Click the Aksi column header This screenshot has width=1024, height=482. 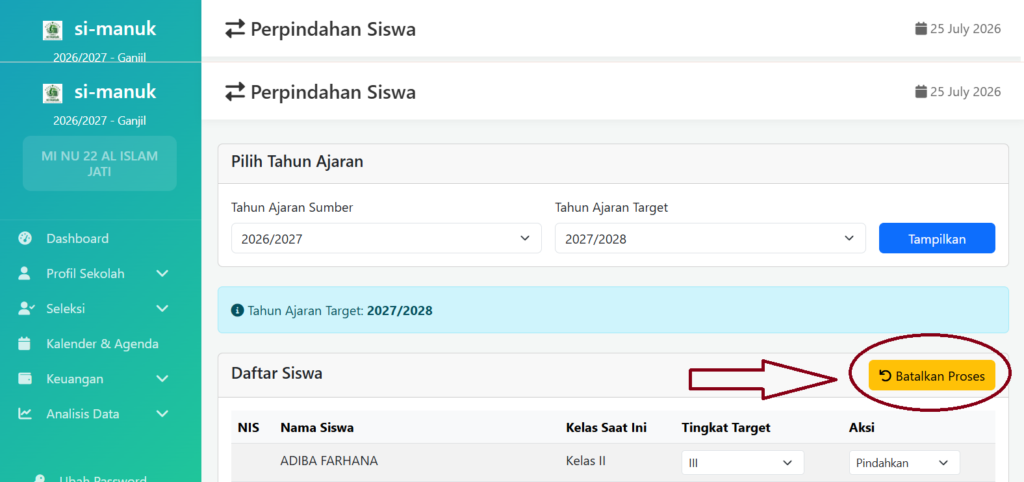[x=861, y=428]
